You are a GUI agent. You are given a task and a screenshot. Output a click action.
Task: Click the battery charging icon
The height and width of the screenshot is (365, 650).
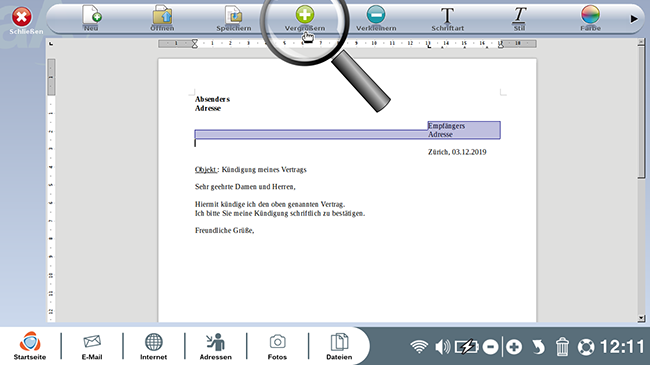click(x=466, y=346)
